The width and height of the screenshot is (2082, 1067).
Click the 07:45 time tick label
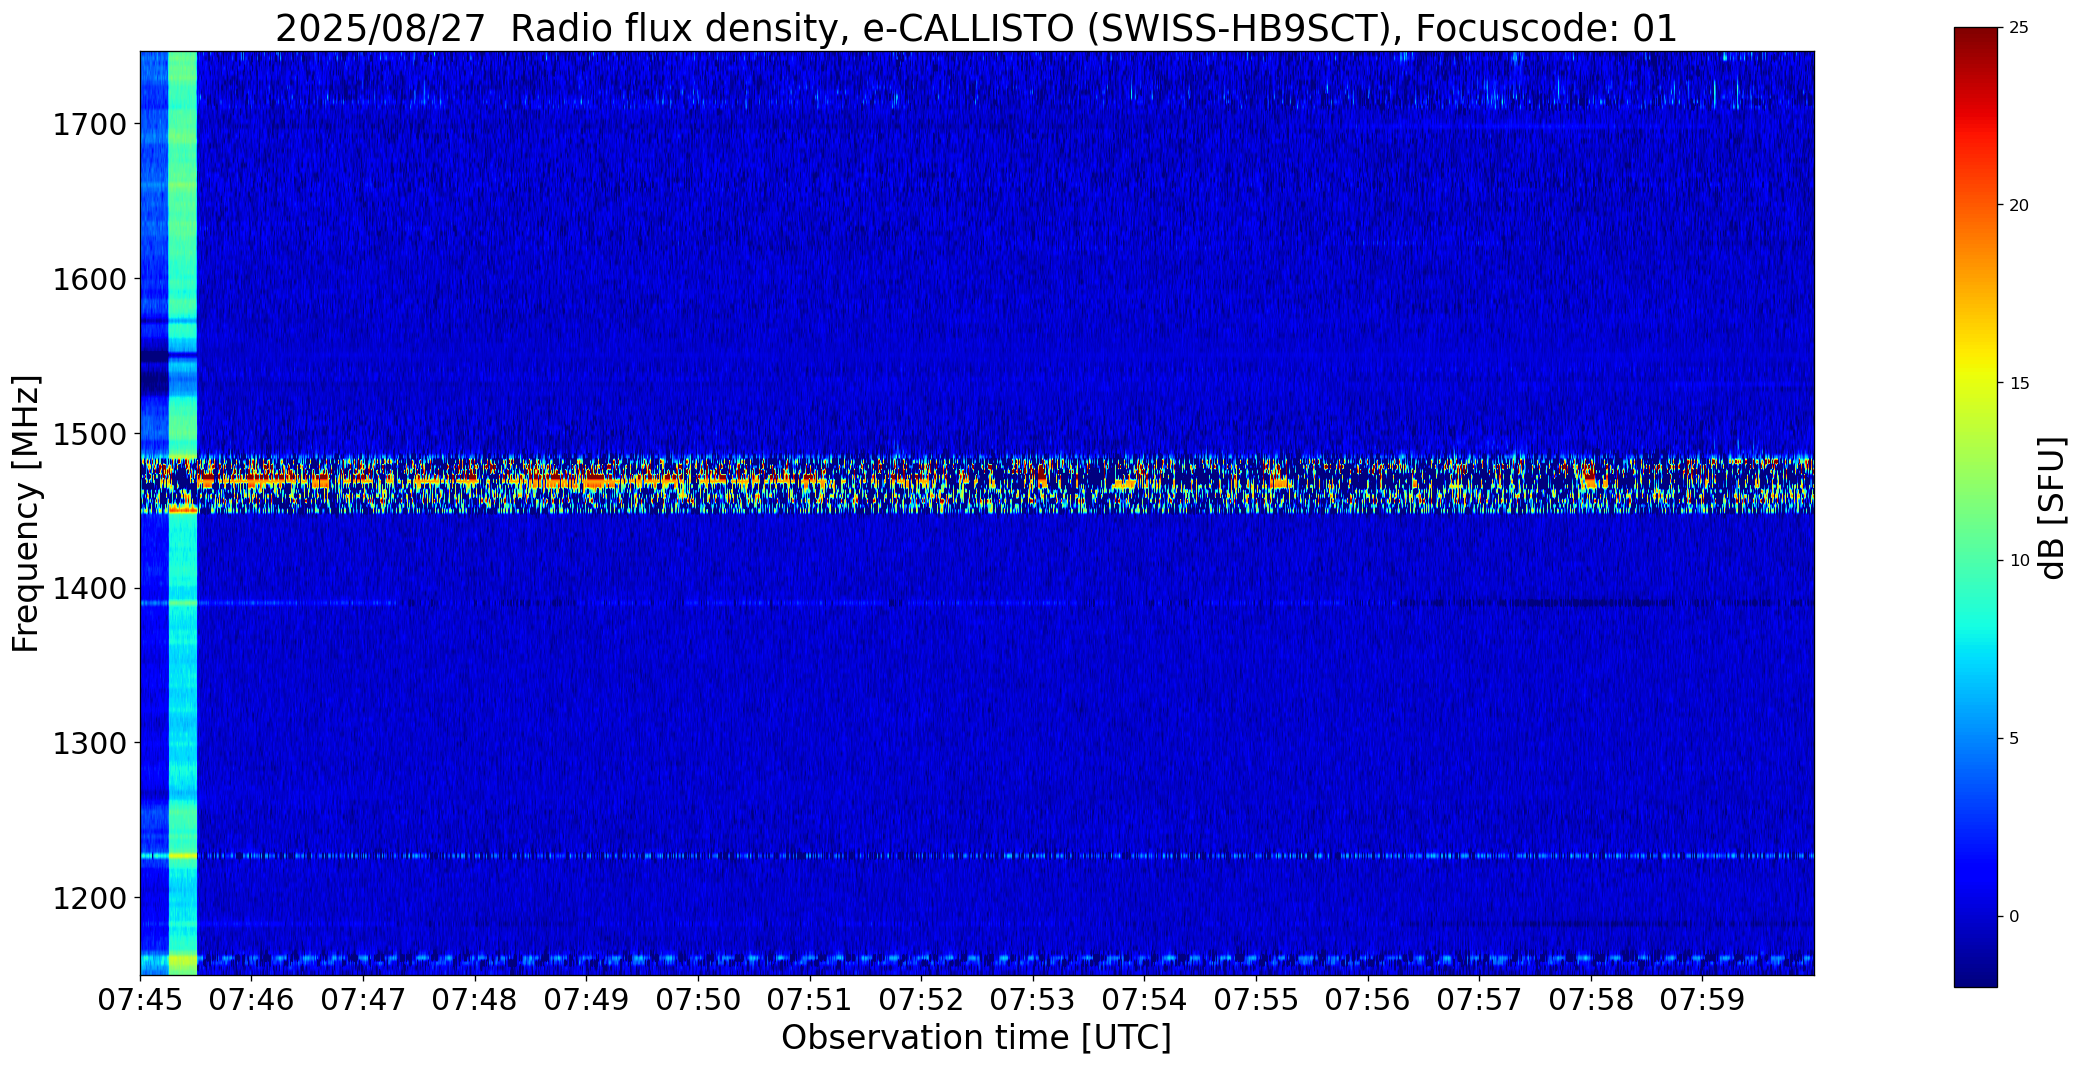[140, 1000]
